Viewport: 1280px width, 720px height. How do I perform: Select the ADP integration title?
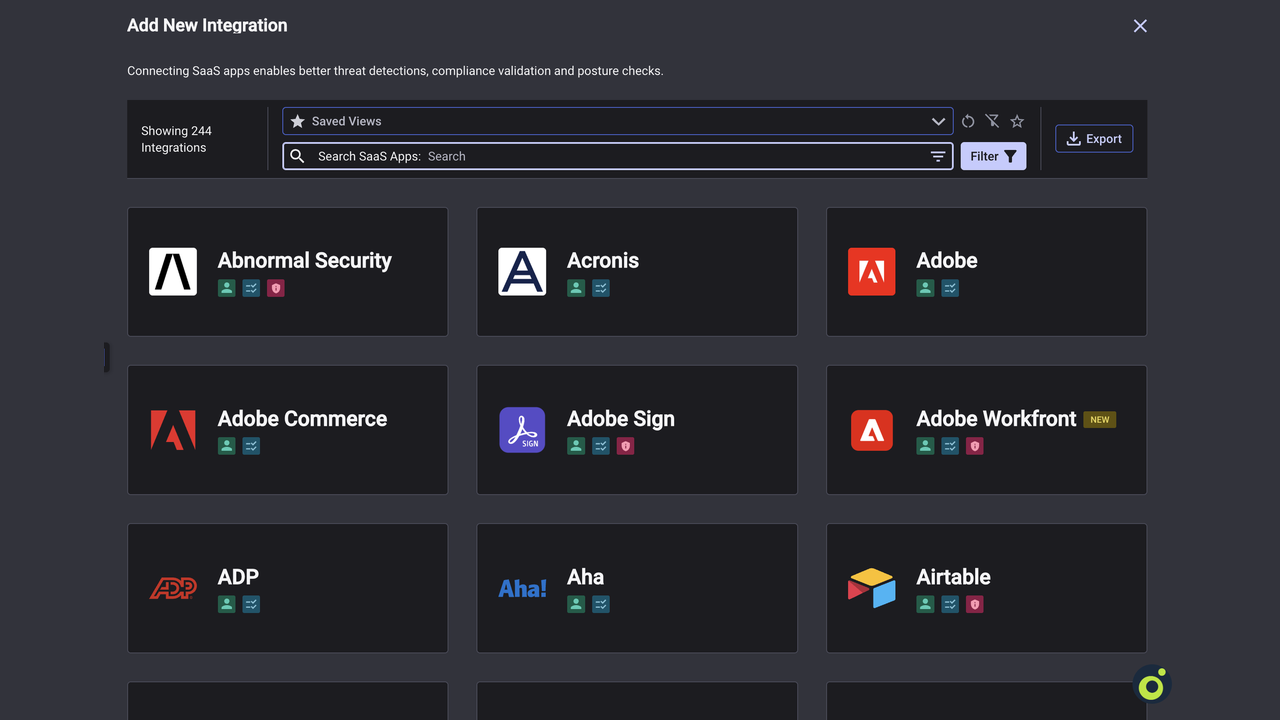[x=238, y=577]
